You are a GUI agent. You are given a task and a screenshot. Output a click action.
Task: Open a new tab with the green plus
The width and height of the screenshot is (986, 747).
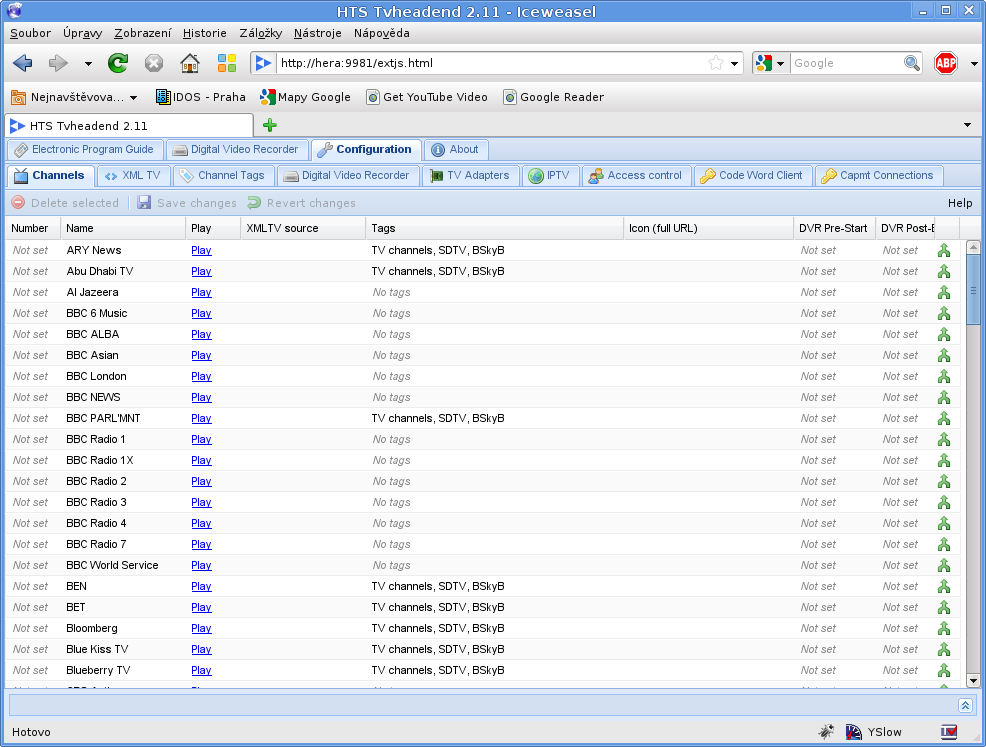(270, 125)
